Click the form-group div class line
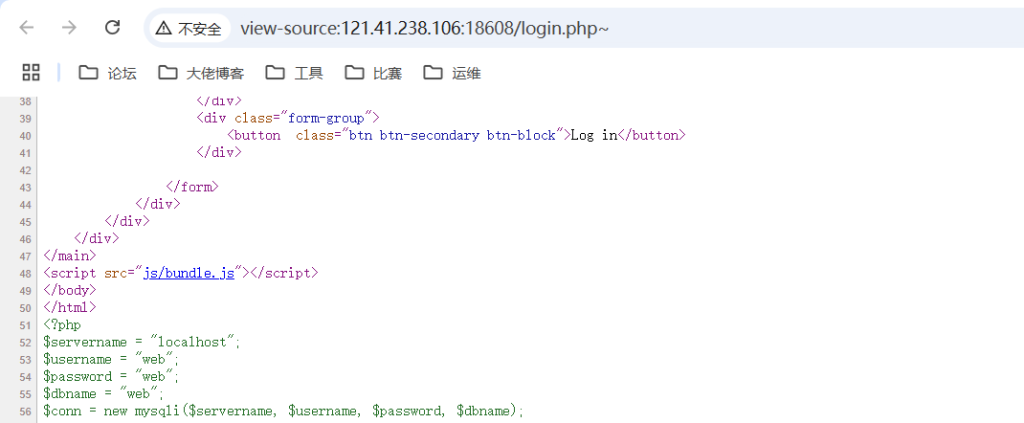This screenshot has height=423, width=1024. click(288, 118)
